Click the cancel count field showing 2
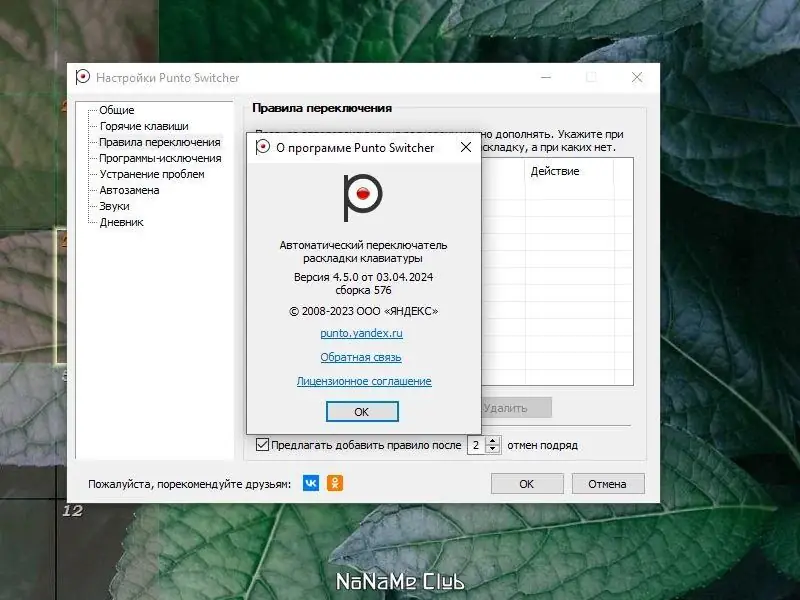Screen dimensions: 800x600 [x=478, y=445]
